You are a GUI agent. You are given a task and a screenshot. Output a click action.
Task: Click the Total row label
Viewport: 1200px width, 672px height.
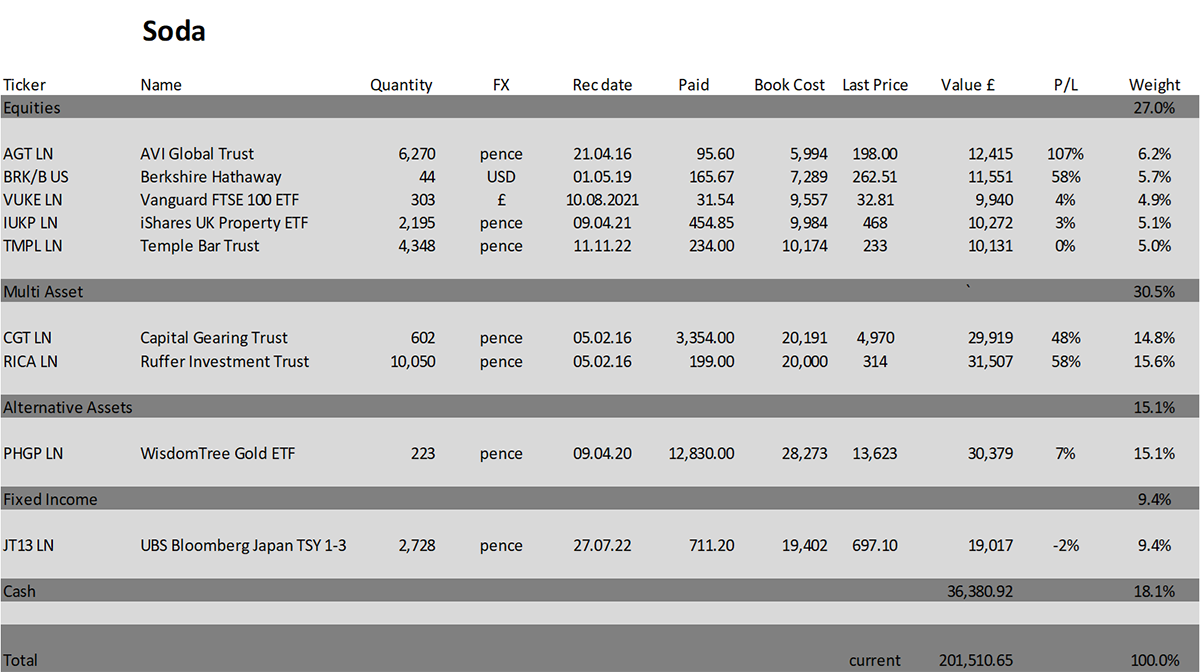20,660
